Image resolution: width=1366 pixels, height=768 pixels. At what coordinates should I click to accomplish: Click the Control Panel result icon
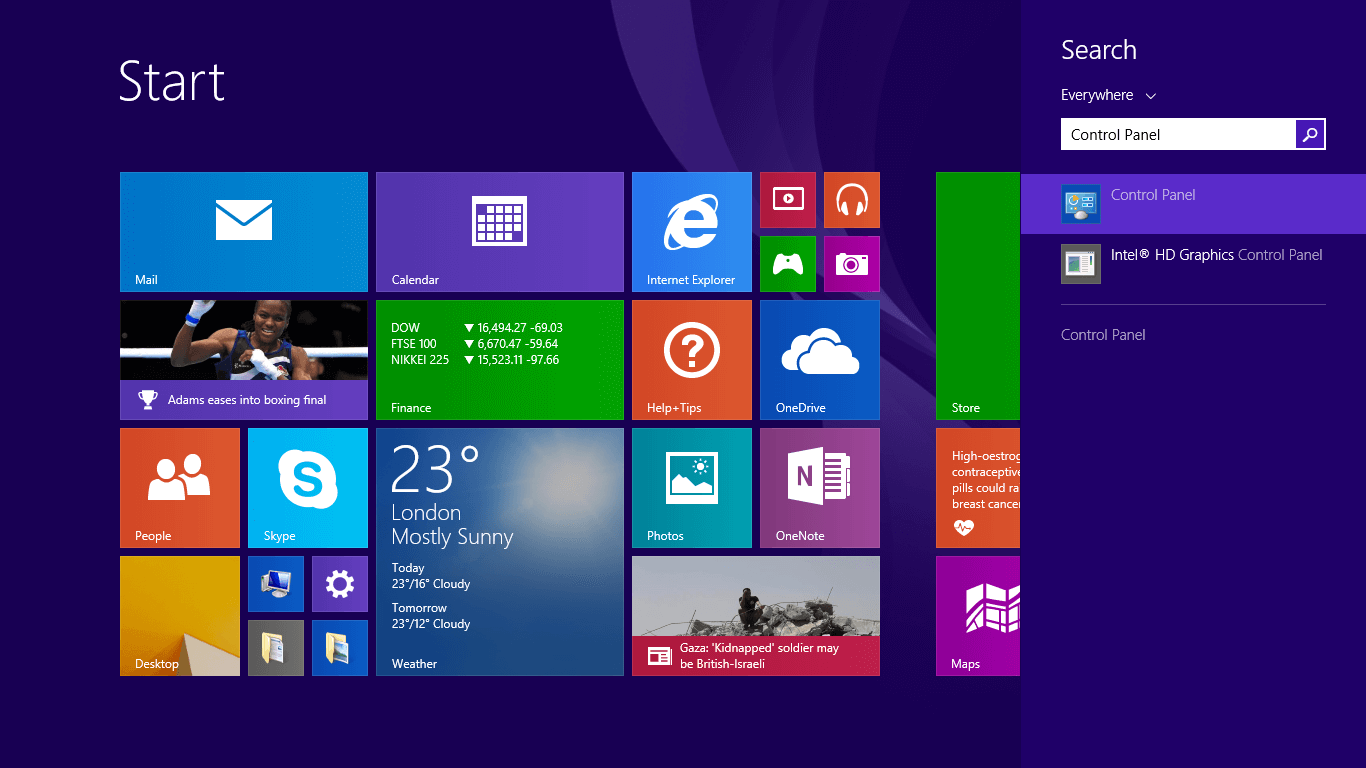tap(1081, 204)
